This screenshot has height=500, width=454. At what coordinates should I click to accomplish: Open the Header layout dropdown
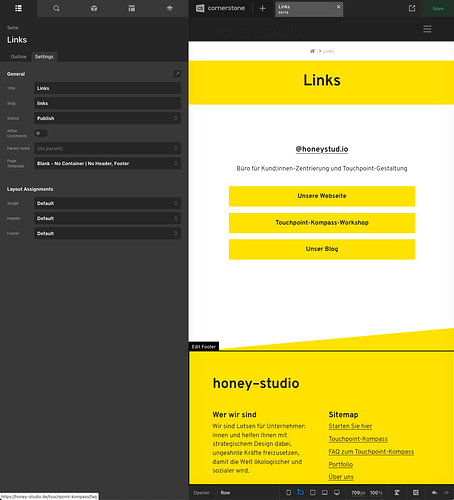107,218
